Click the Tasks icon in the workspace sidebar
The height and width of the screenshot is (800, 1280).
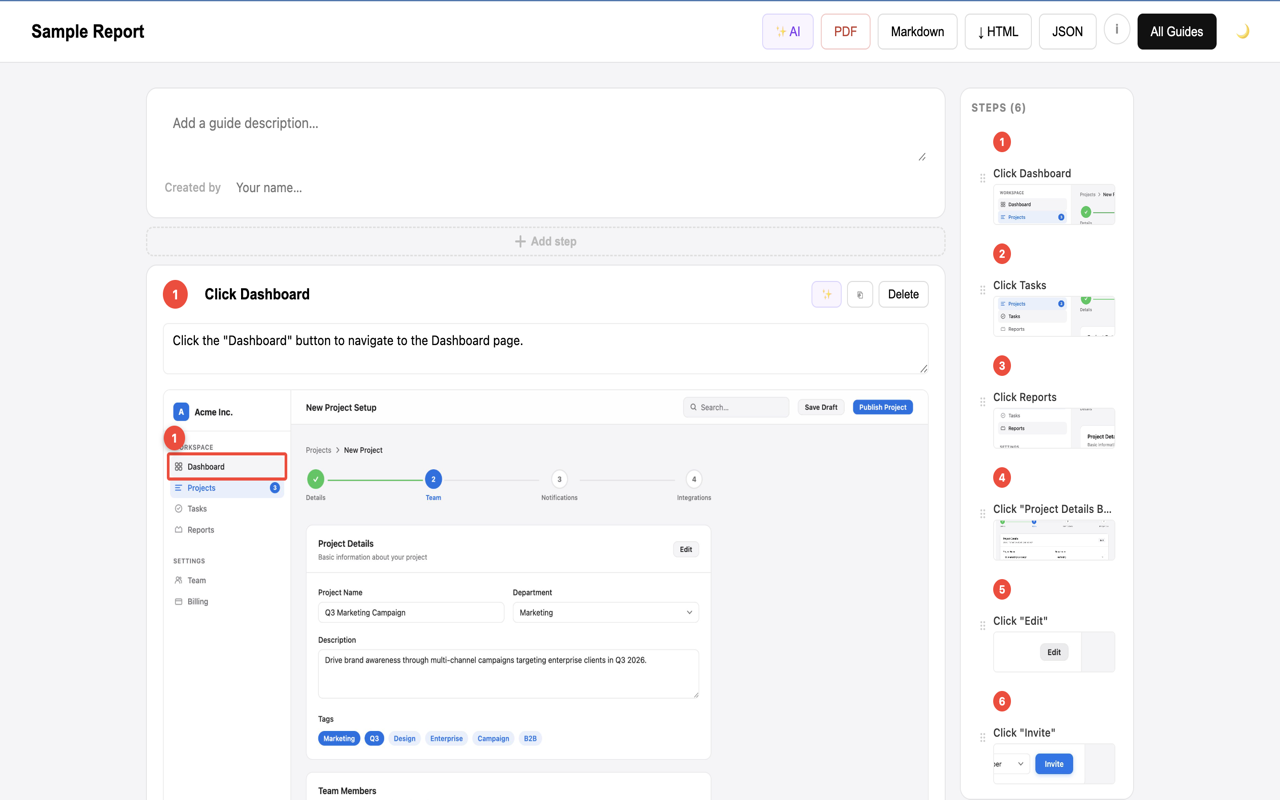tap(181, 508)
